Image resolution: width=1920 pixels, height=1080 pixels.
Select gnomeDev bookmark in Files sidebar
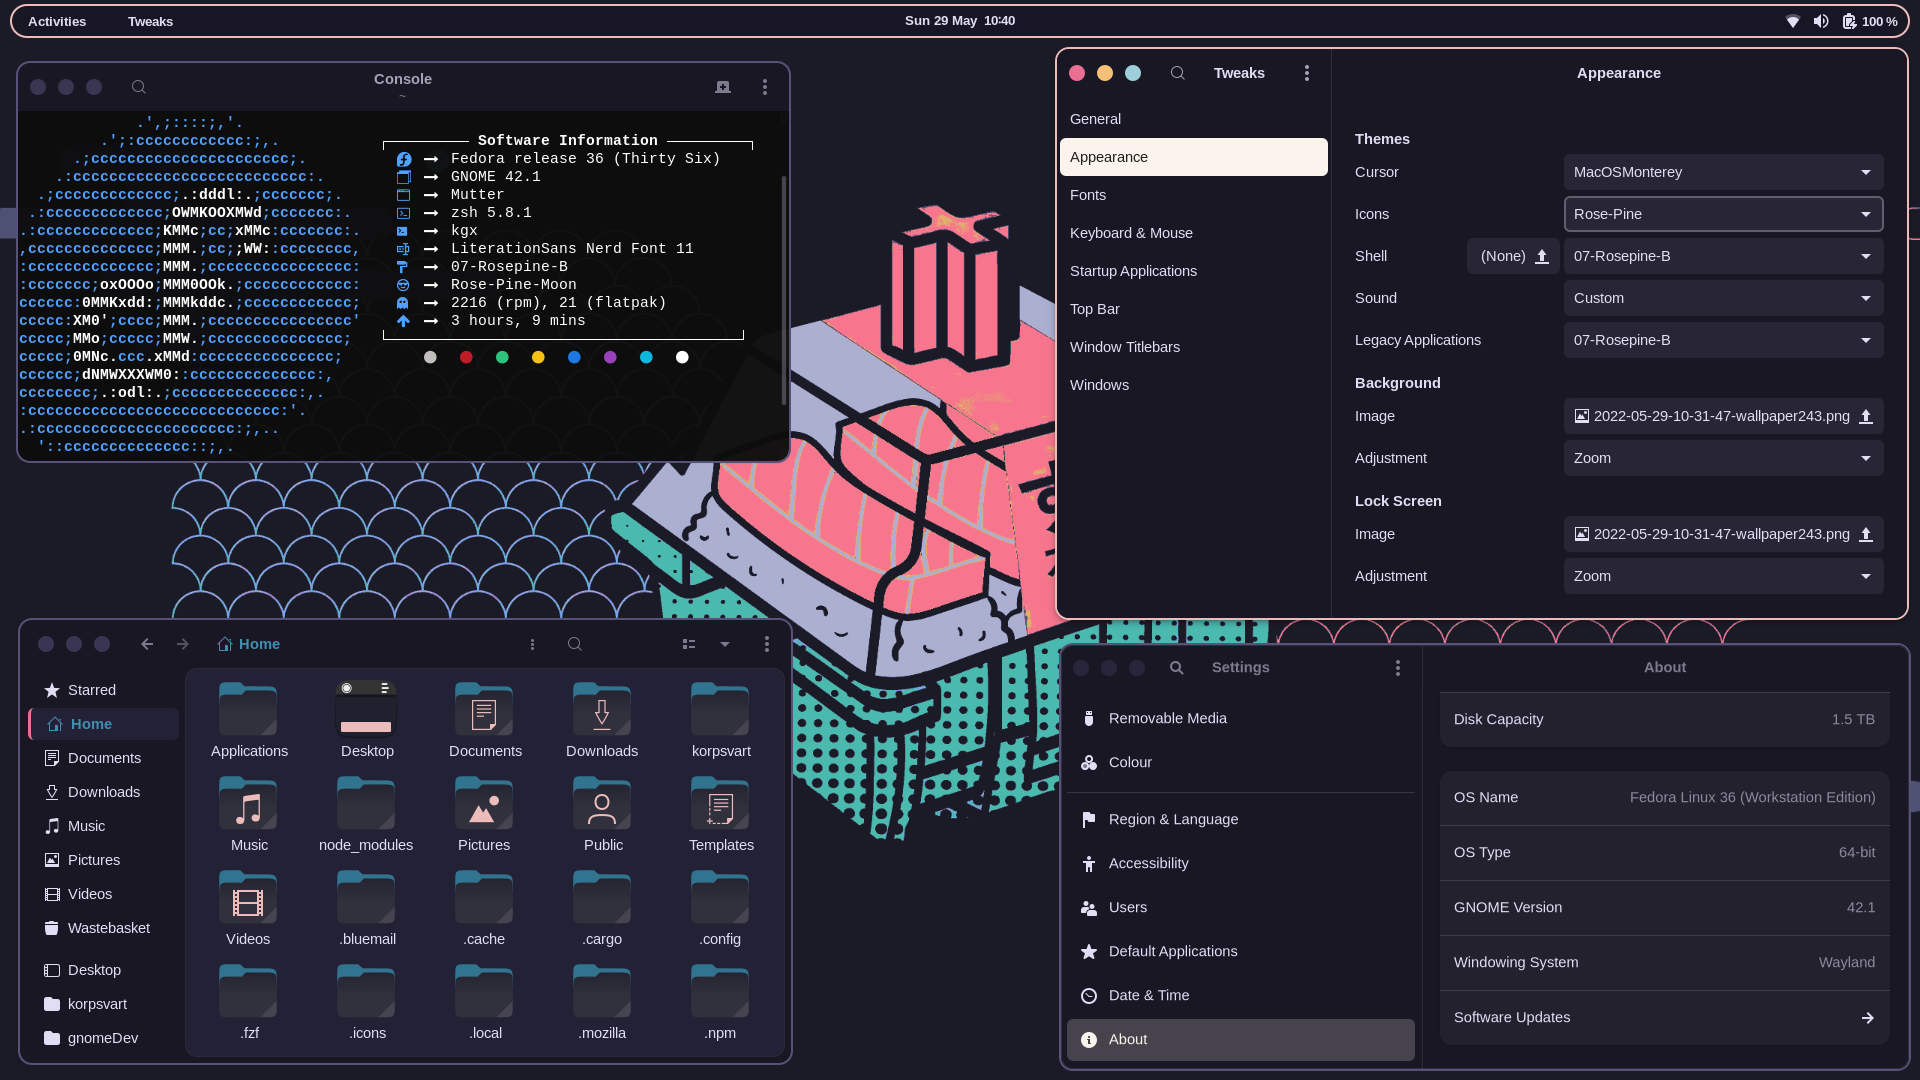click(x=104, y=1038)
